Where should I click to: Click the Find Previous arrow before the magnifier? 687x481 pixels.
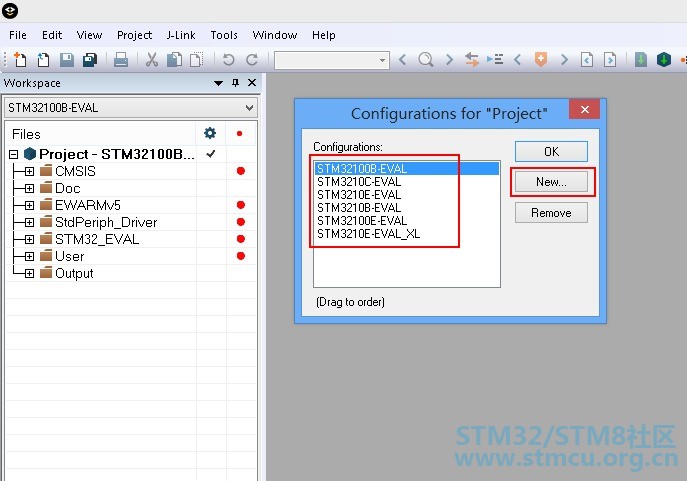pyautogui.click(x=403, y=59)
